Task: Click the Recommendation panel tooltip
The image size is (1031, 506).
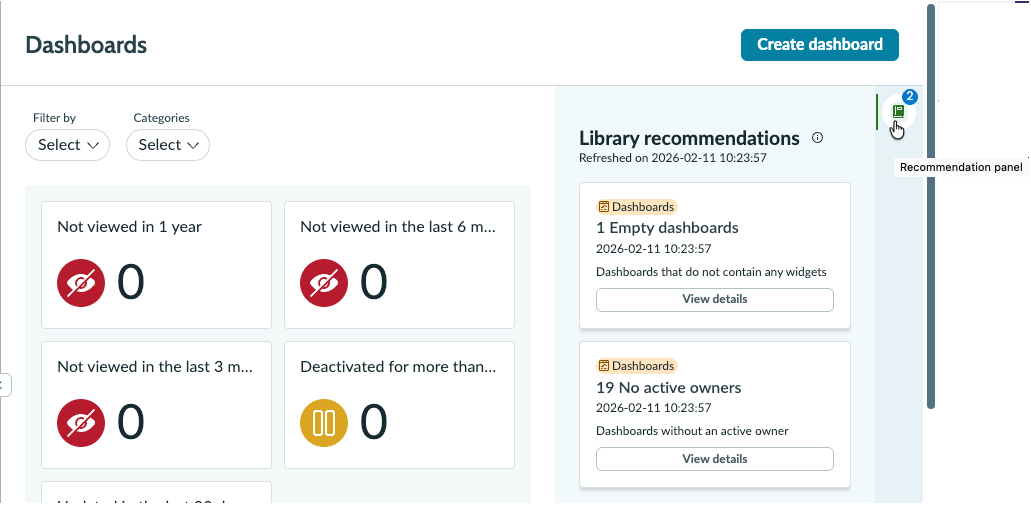Action: (x=961, y=168)
